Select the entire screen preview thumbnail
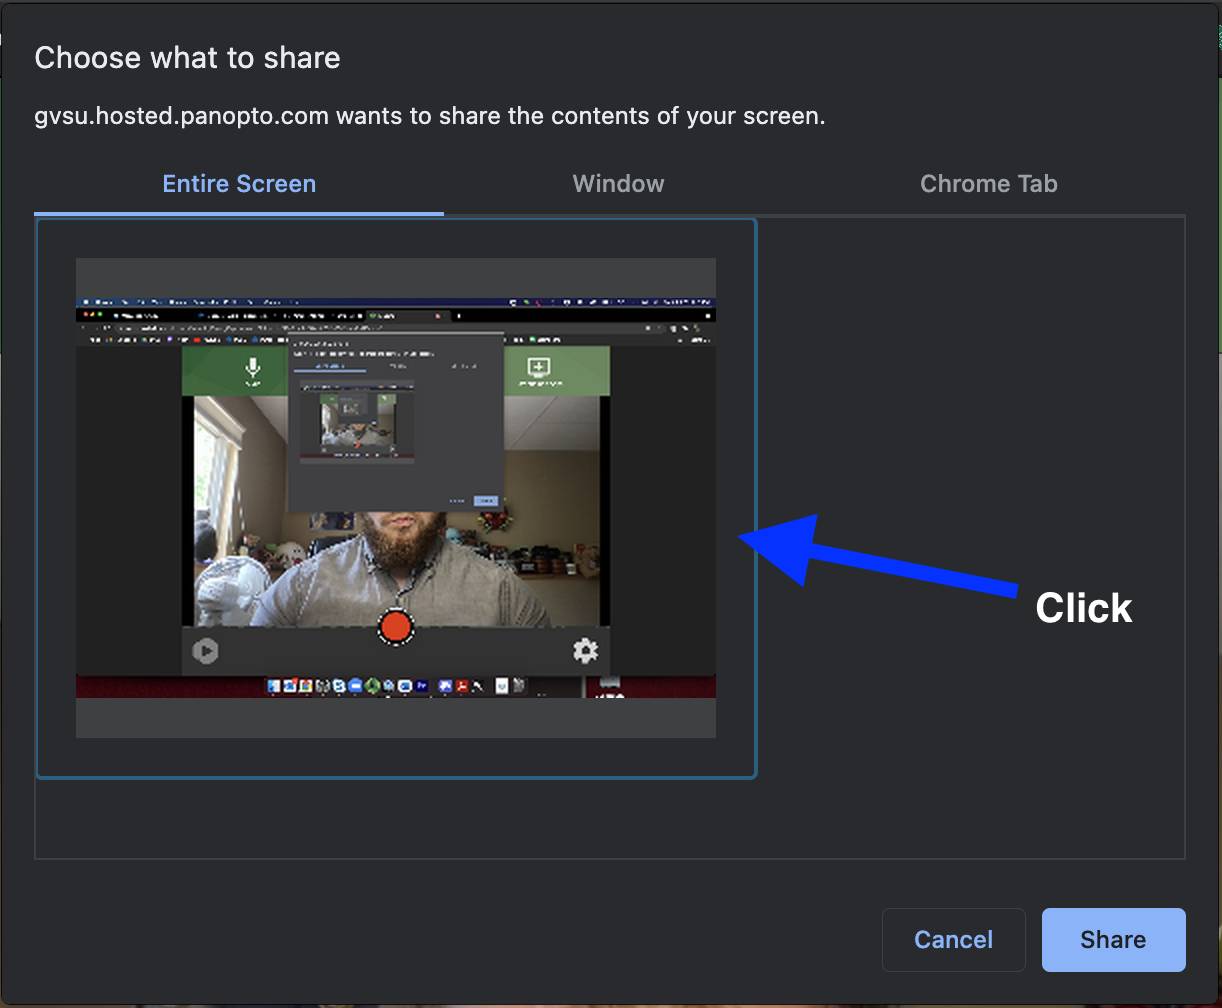Screen dimensions: 1222x1008 pyautogui.click(x=396, y=498)
